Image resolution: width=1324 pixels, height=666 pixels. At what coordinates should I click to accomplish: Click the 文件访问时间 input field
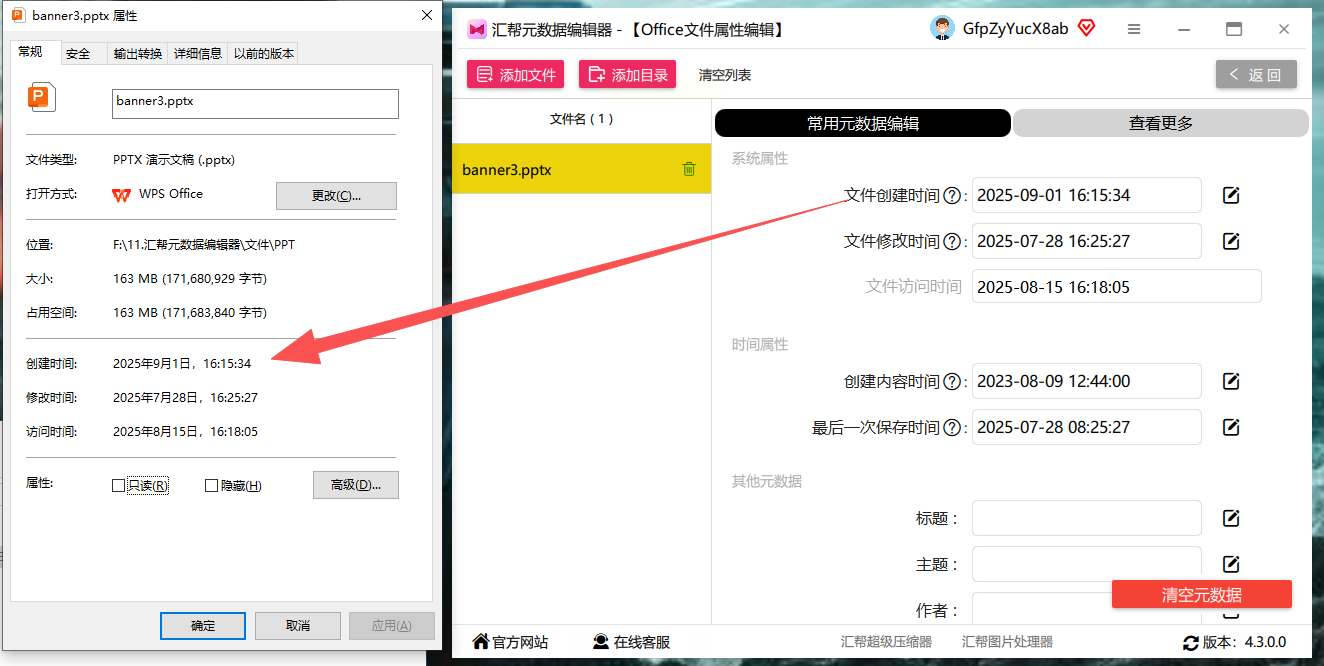pyautogui.click(x=1116, y=287)
